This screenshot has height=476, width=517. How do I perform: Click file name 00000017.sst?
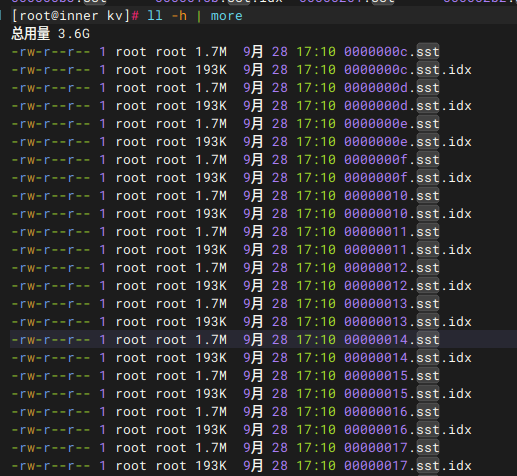point(392,448)
